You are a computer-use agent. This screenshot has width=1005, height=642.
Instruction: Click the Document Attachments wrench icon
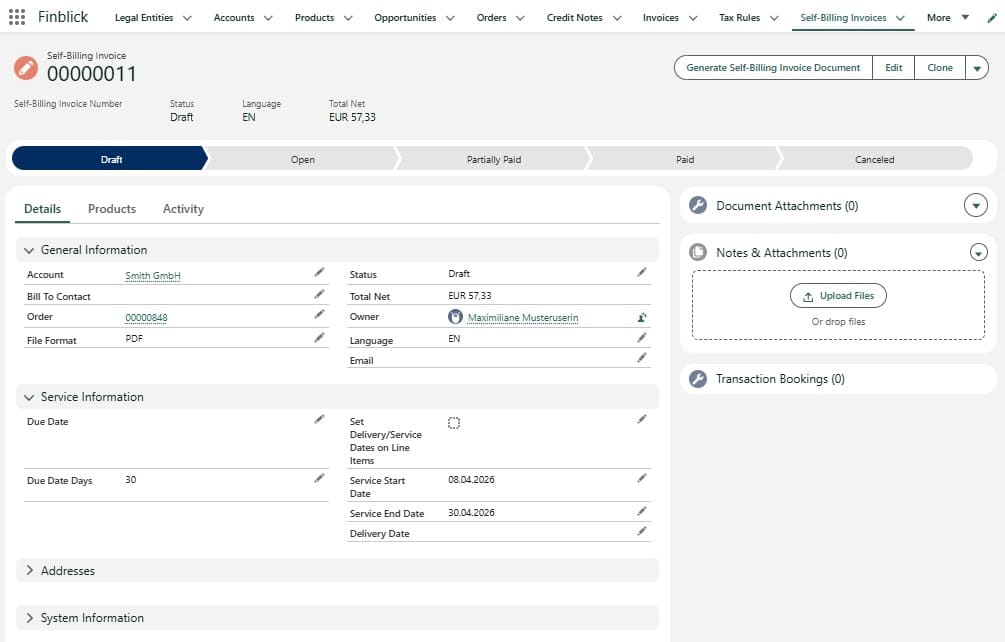click(698, 205)
